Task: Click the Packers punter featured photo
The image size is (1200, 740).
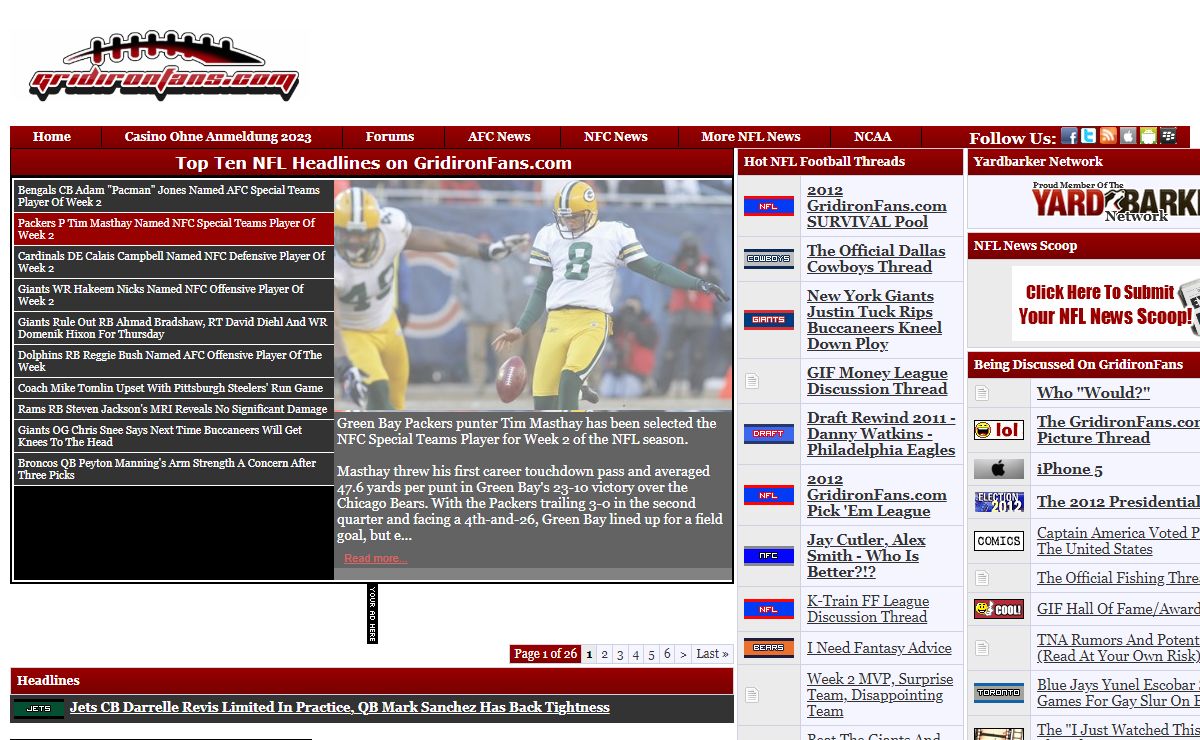Action: point(533,296)
